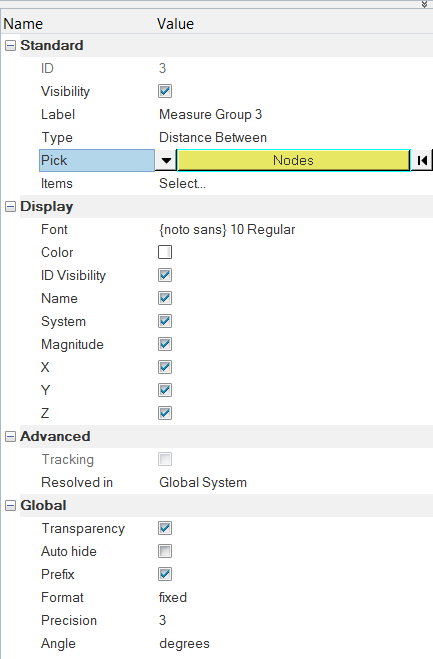The width and height of the screenshot is (433, 659).
Task: Enable the Auto hide checkbox
Action: (165, 551)
